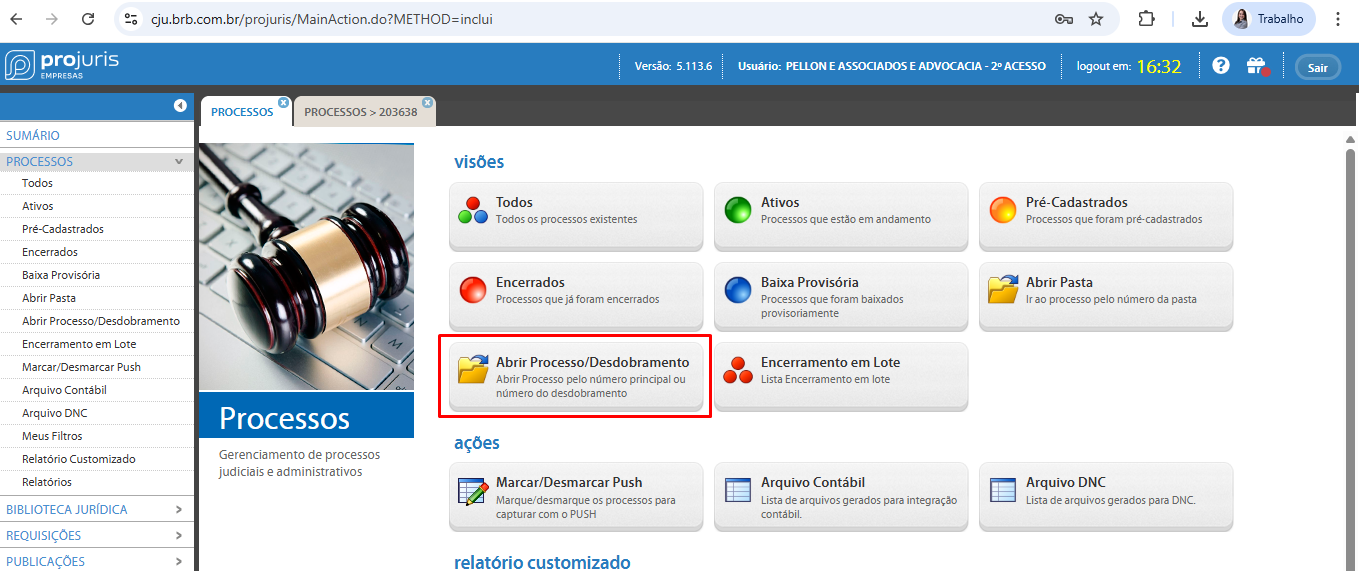Viewport: 1359px width, 571px height.
Task: Click the password key icon in address bar
Action: [x=1064, y=19]
